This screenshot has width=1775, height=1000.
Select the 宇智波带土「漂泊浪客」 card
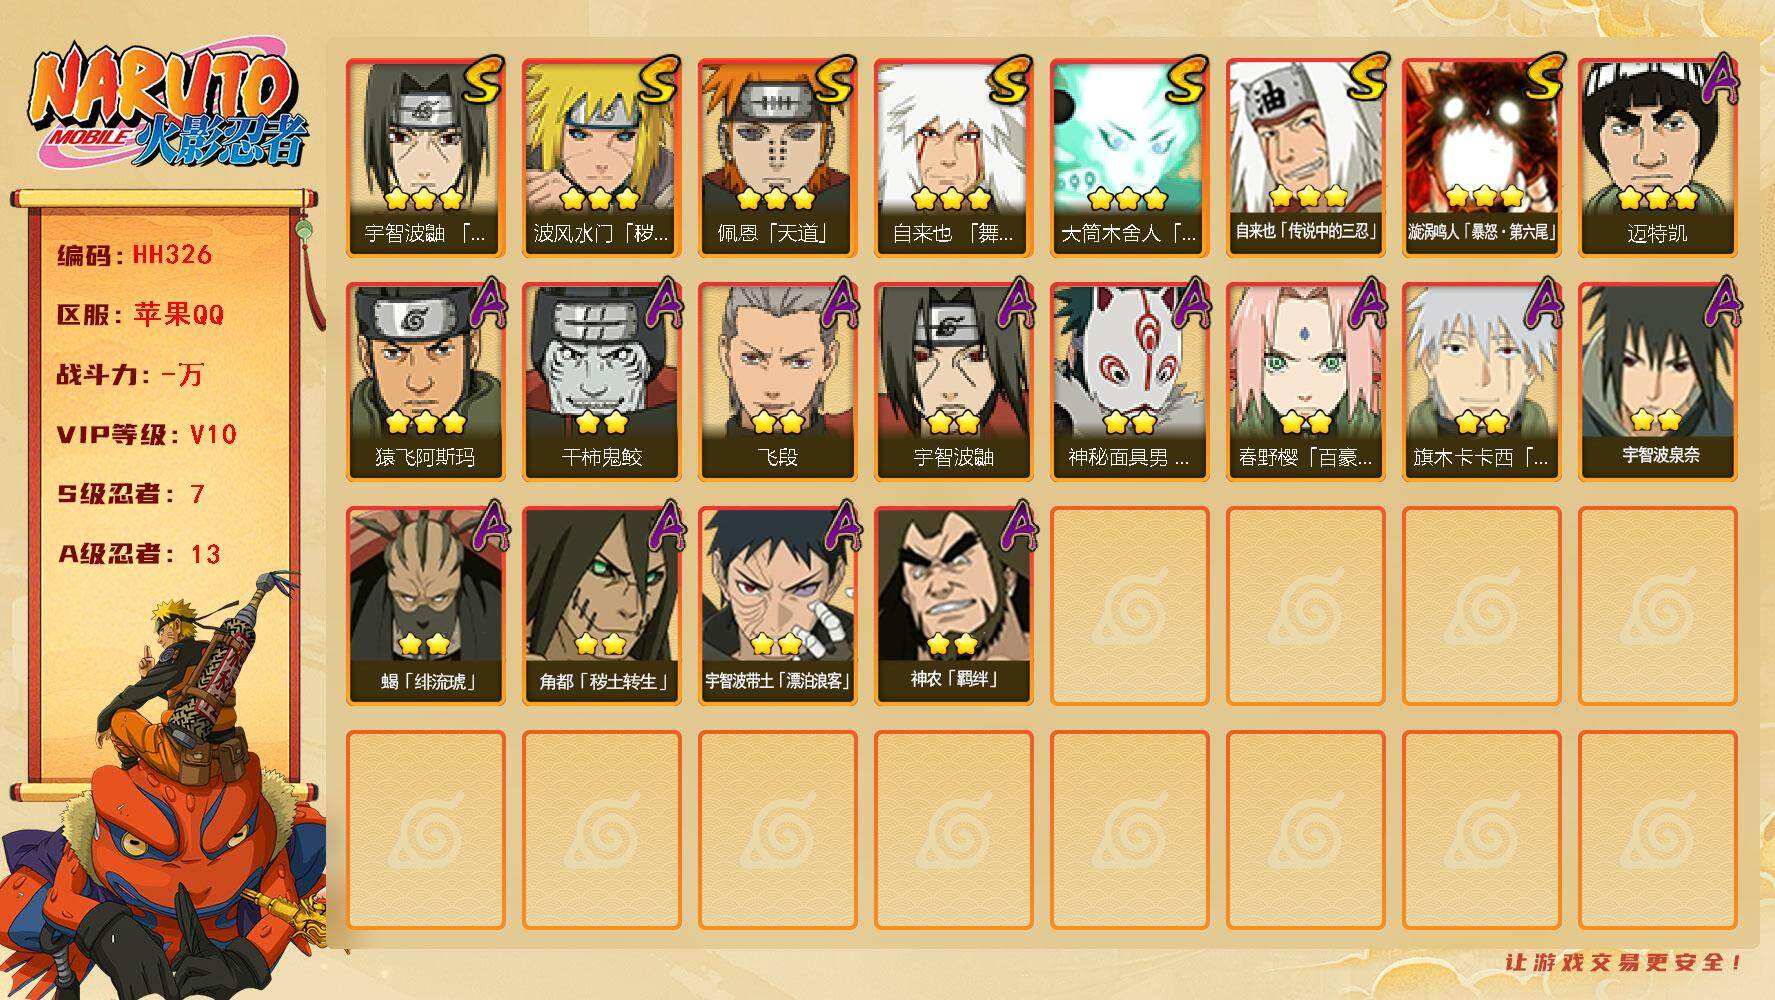click(777, 606)
